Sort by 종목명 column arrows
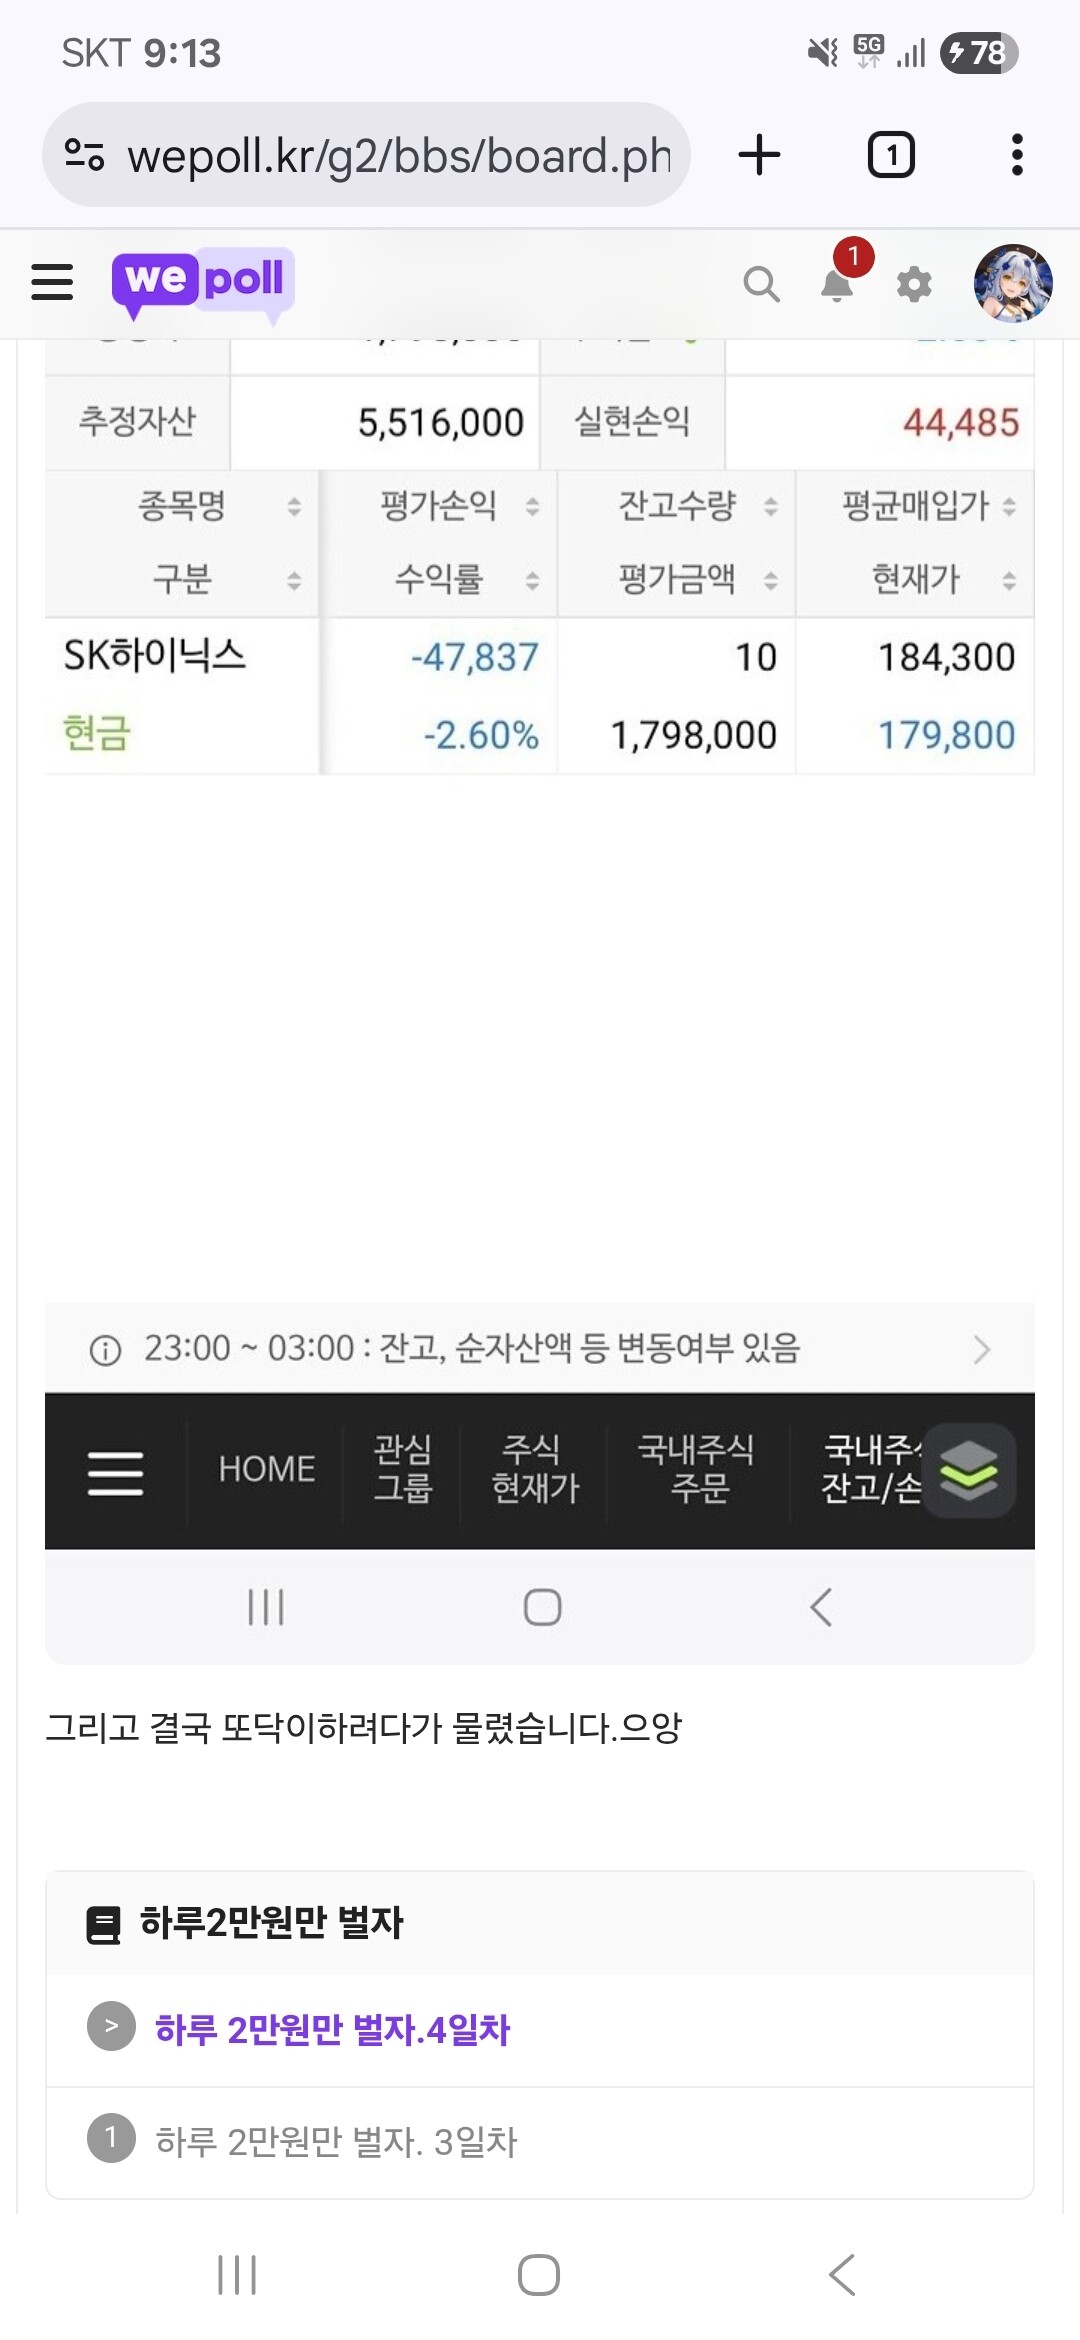The image size is (1080, 2340). click(x=294, y=506)
